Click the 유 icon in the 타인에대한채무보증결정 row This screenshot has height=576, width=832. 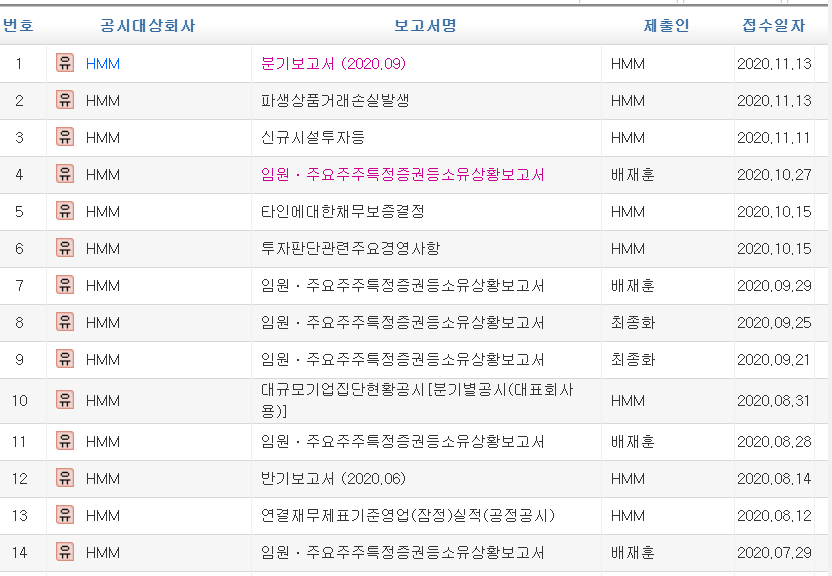(65, 211)
